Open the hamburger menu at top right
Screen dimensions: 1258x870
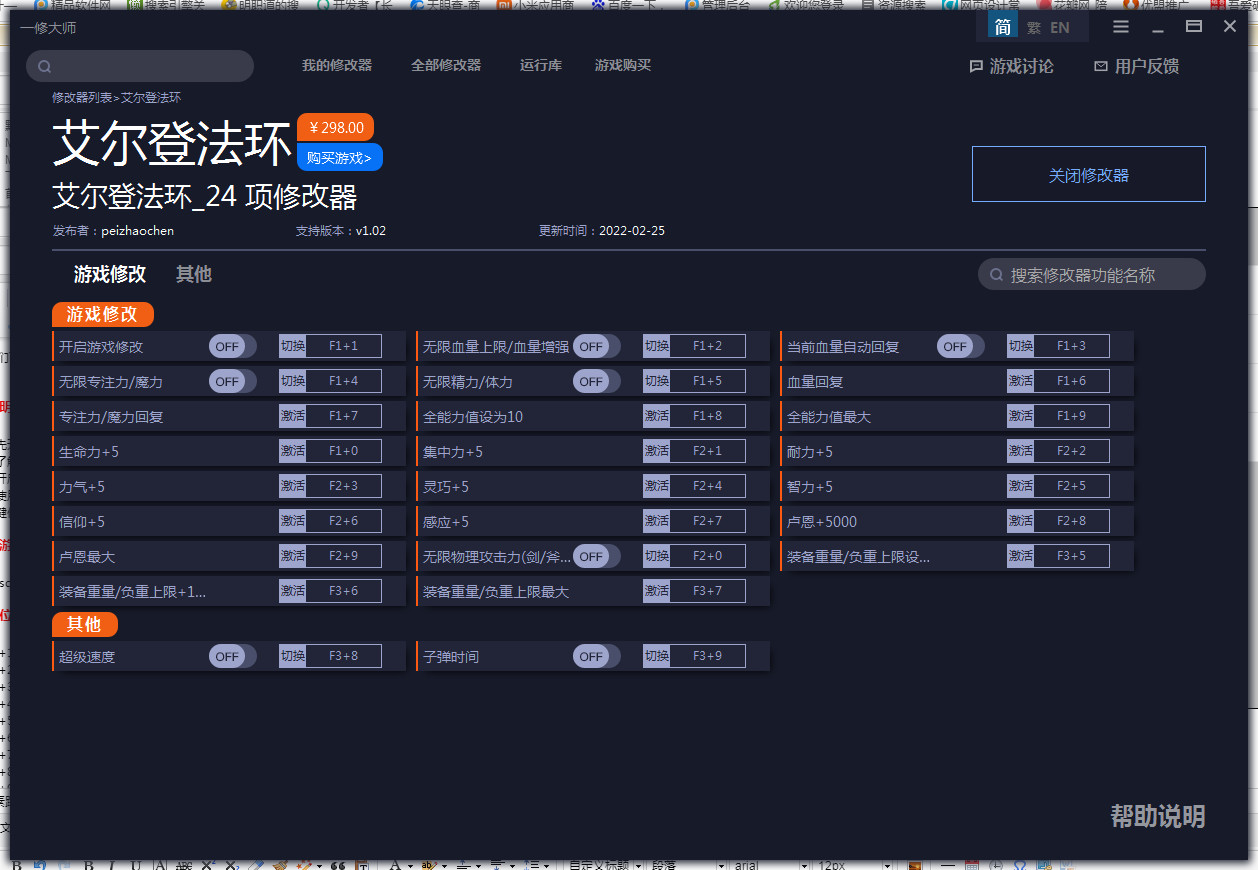click(x=1119, y=27)
